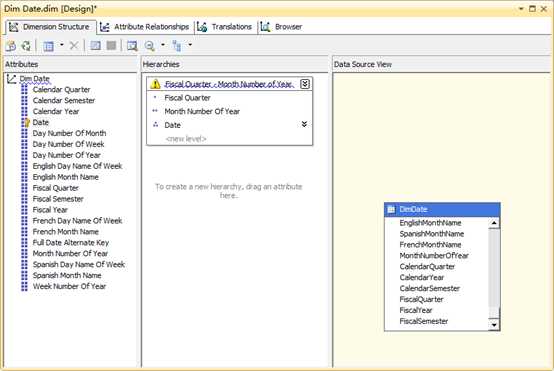554x371 pixels.
Task: Select the Day Number Of Month attribute
Action: (x=69, y=134)
